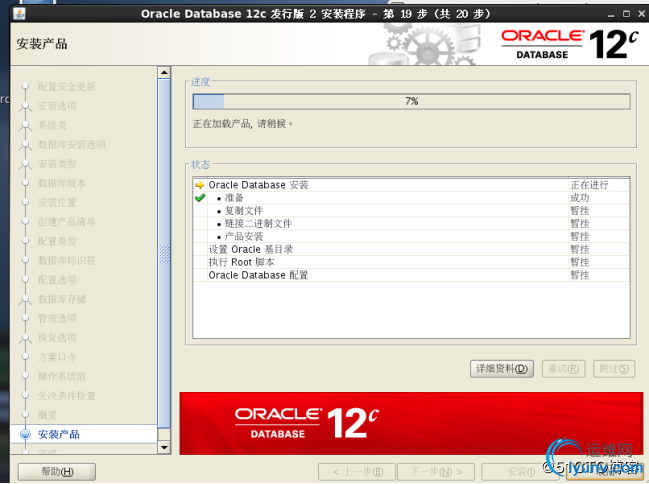The image size is (649, 484).
Task: Click the 上一步(B) back button
Action: point(357,472)
